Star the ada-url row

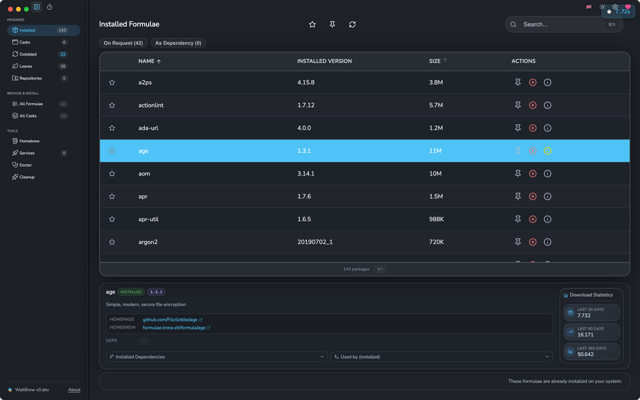coord(112,128)
